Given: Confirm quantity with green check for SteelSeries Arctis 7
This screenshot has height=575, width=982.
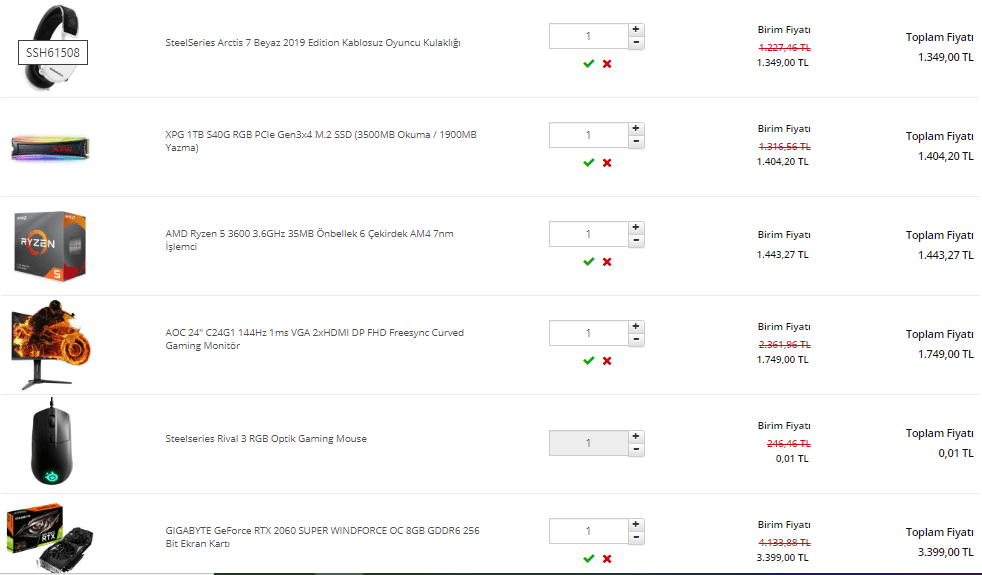Looking at the screenshot, I should tap(588, 64).
